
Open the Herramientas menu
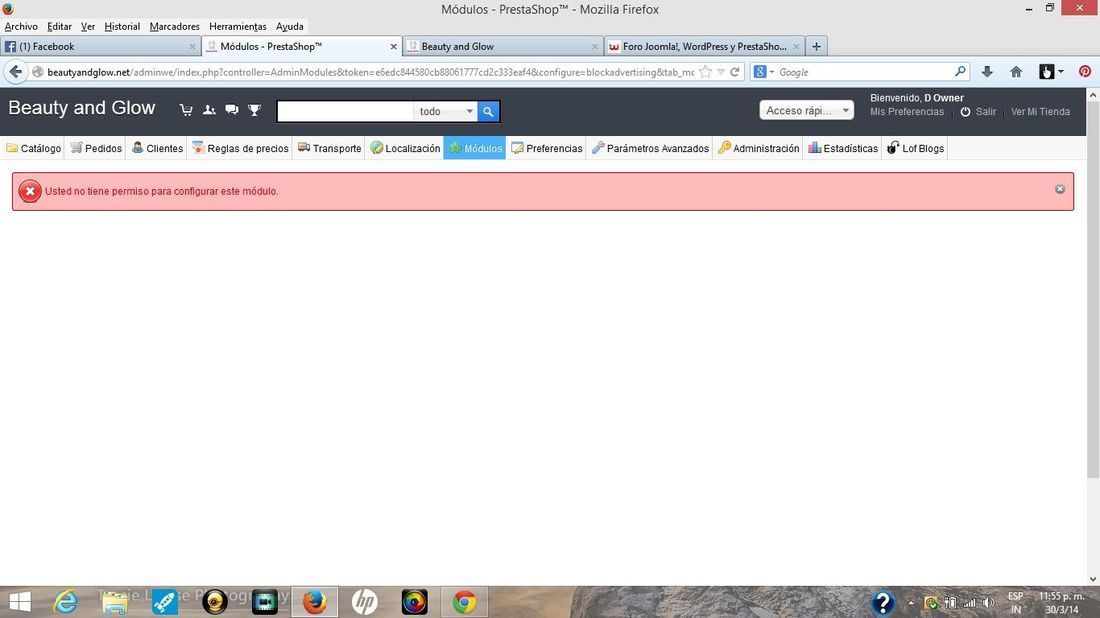(238, 26)
